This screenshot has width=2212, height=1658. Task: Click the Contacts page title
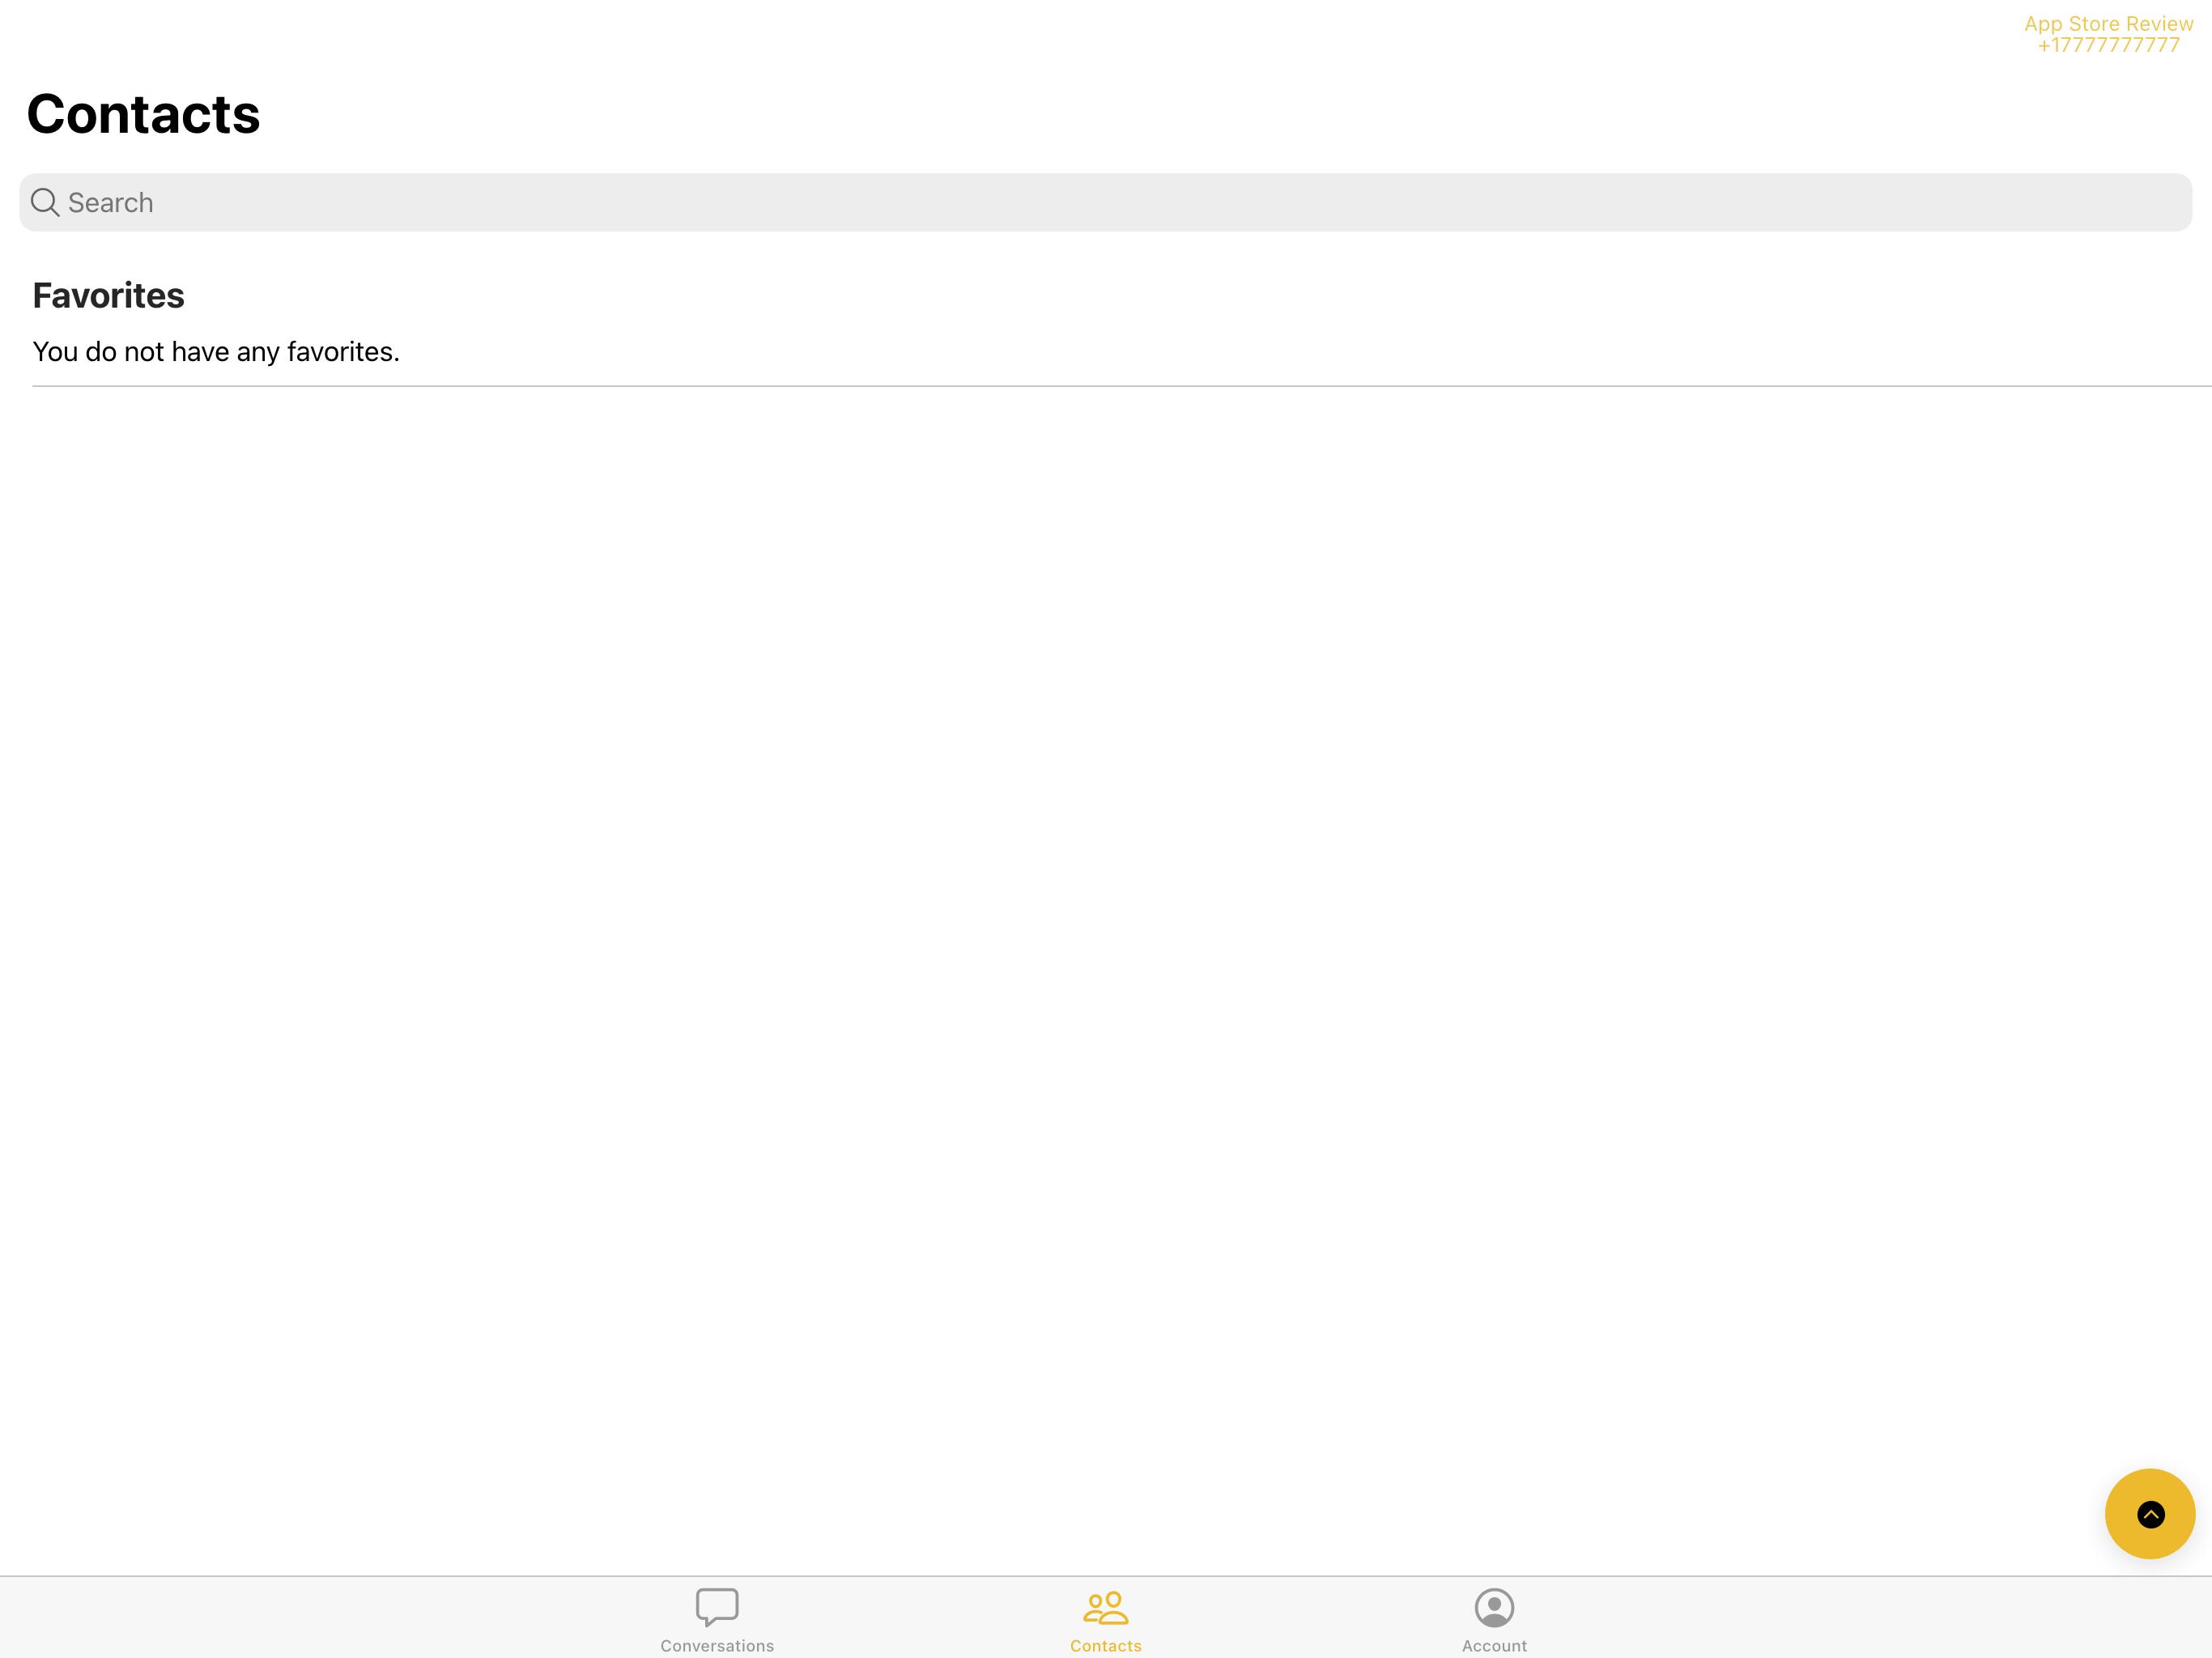[143, 113]
